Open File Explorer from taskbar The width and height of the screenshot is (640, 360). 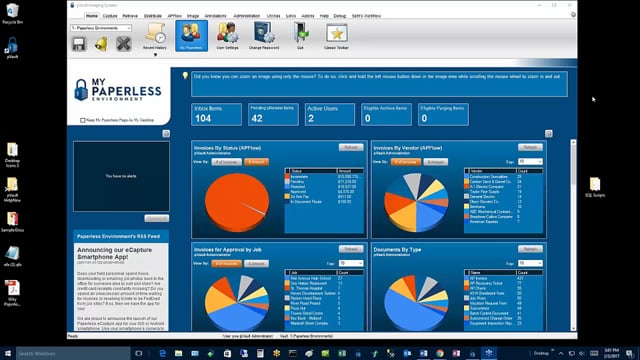pyautogui.click(x=178, y=353)
